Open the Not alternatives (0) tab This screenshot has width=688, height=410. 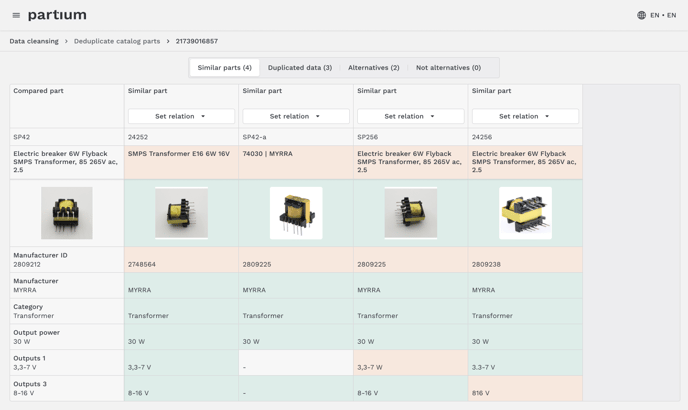[x=448, y=68]
